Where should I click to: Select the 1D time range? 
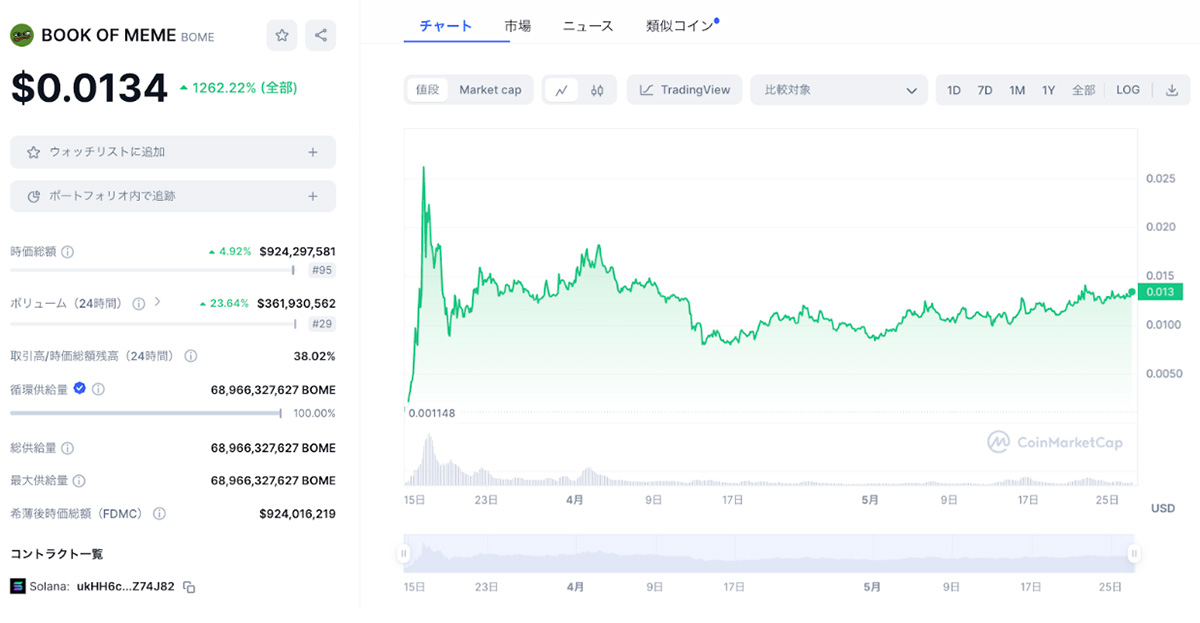point(954,90)
